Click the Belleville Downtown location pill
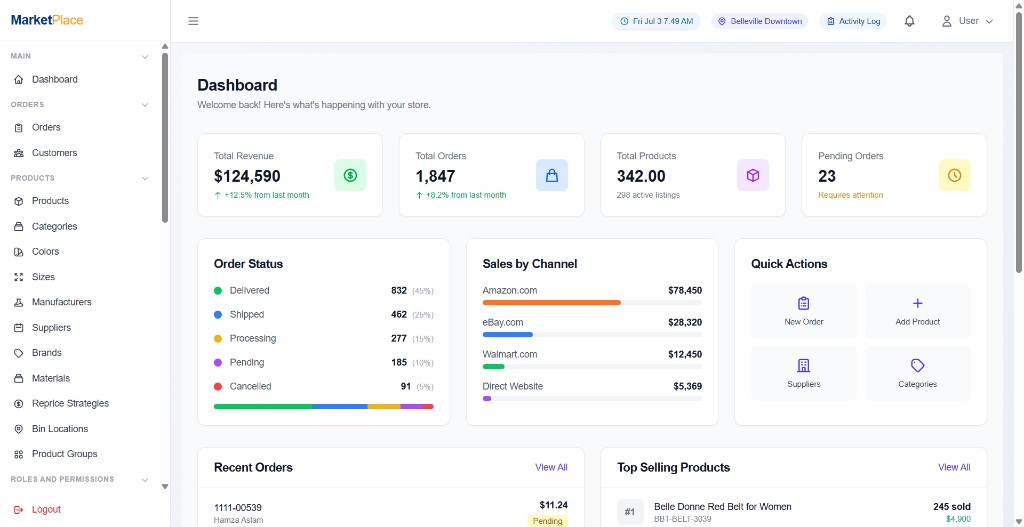This screenshot has width=1024, height=527. pos(760,22)
